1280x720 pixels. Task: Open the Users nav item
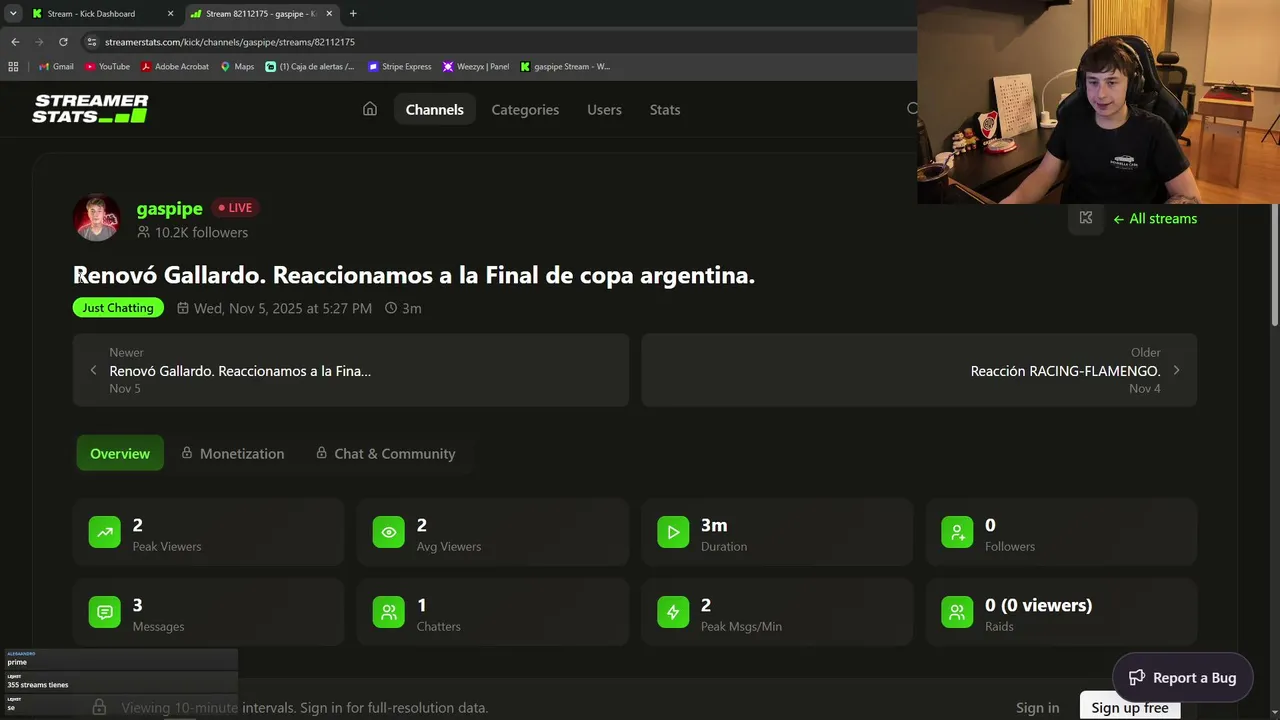click(x=604, y=109)
